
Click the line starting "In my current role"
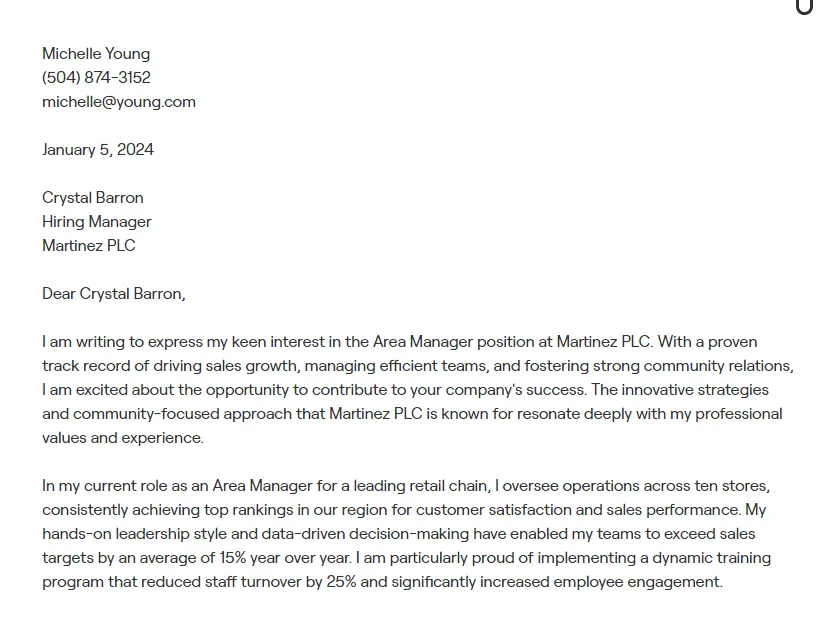pyautogui.click(x=406, y=486)
